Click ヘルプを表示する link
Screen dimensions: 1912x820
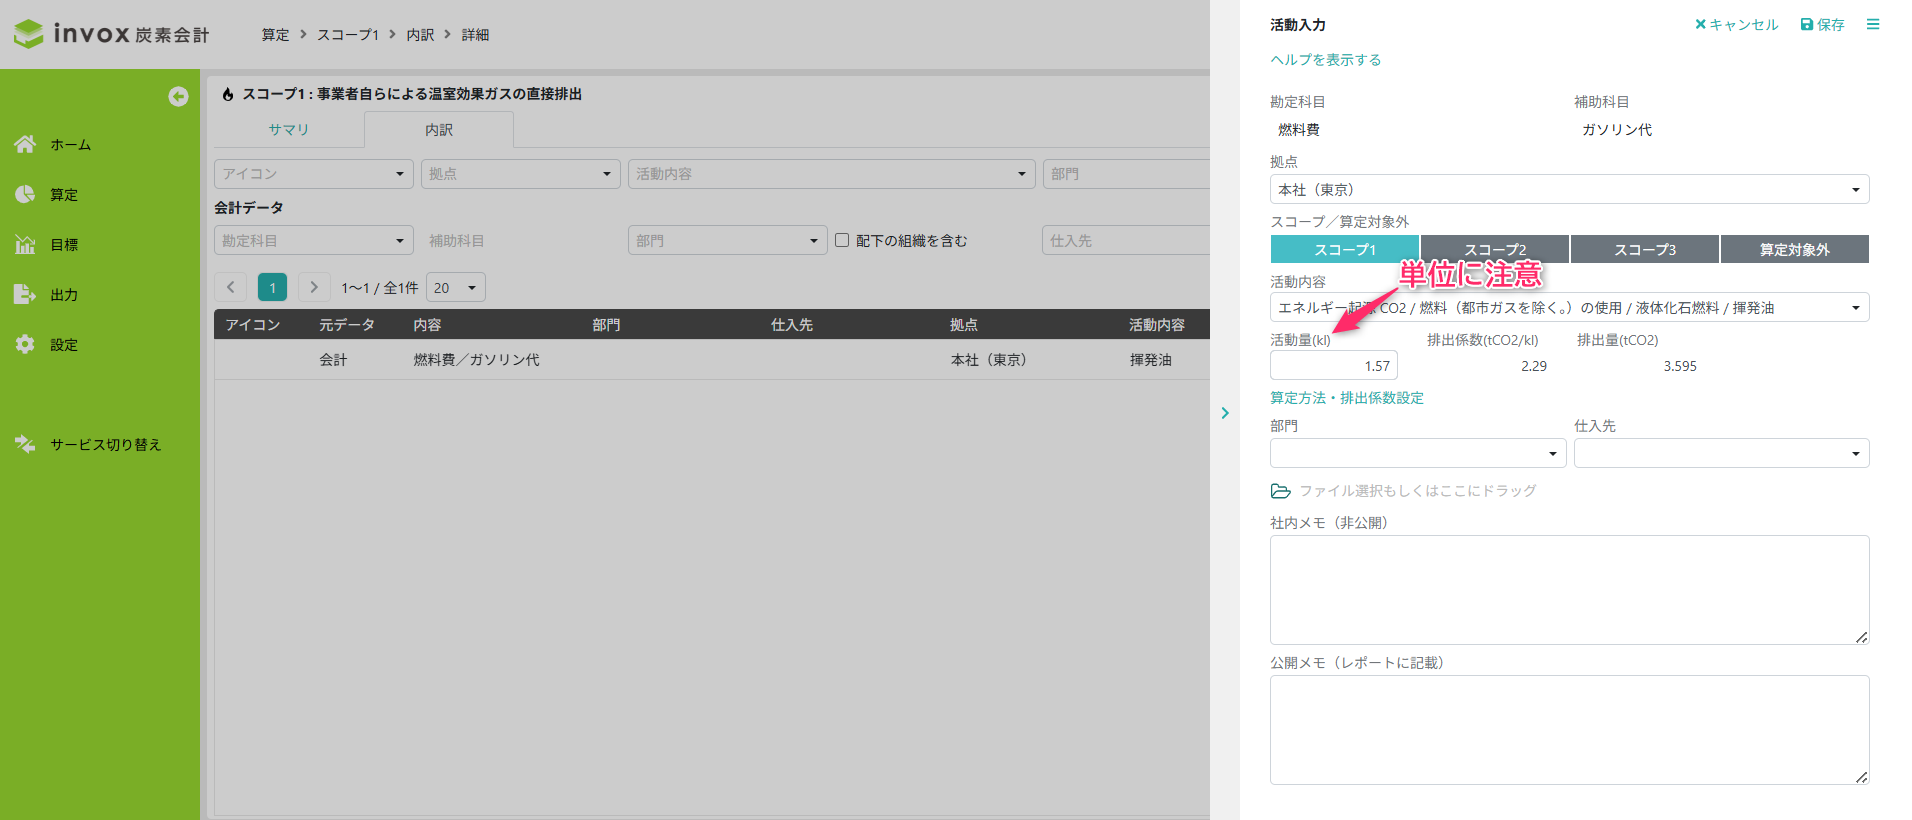(1325, 60)
